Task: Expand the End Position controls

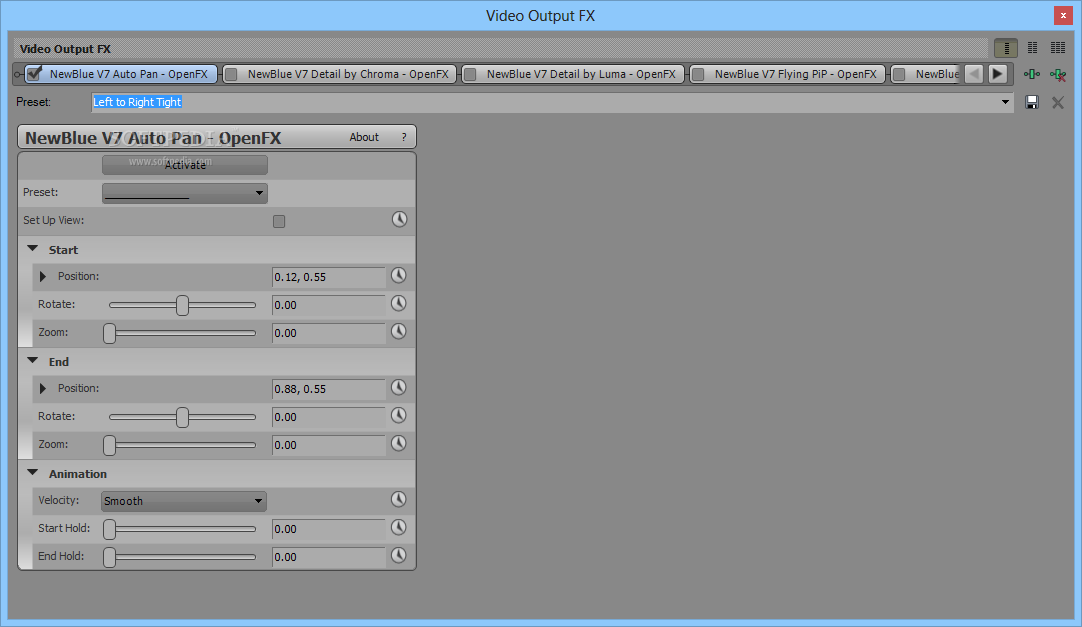Action: [x=43, y=388]
